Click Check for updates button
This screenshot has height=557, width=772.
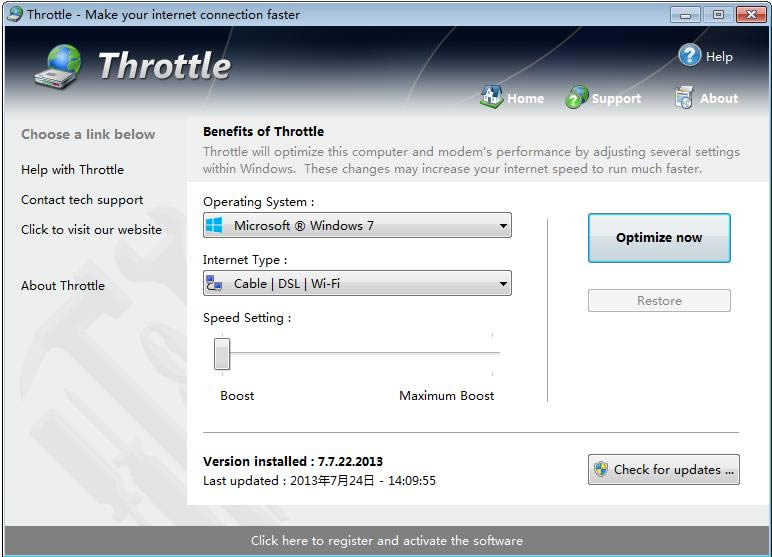coord(663,469)
